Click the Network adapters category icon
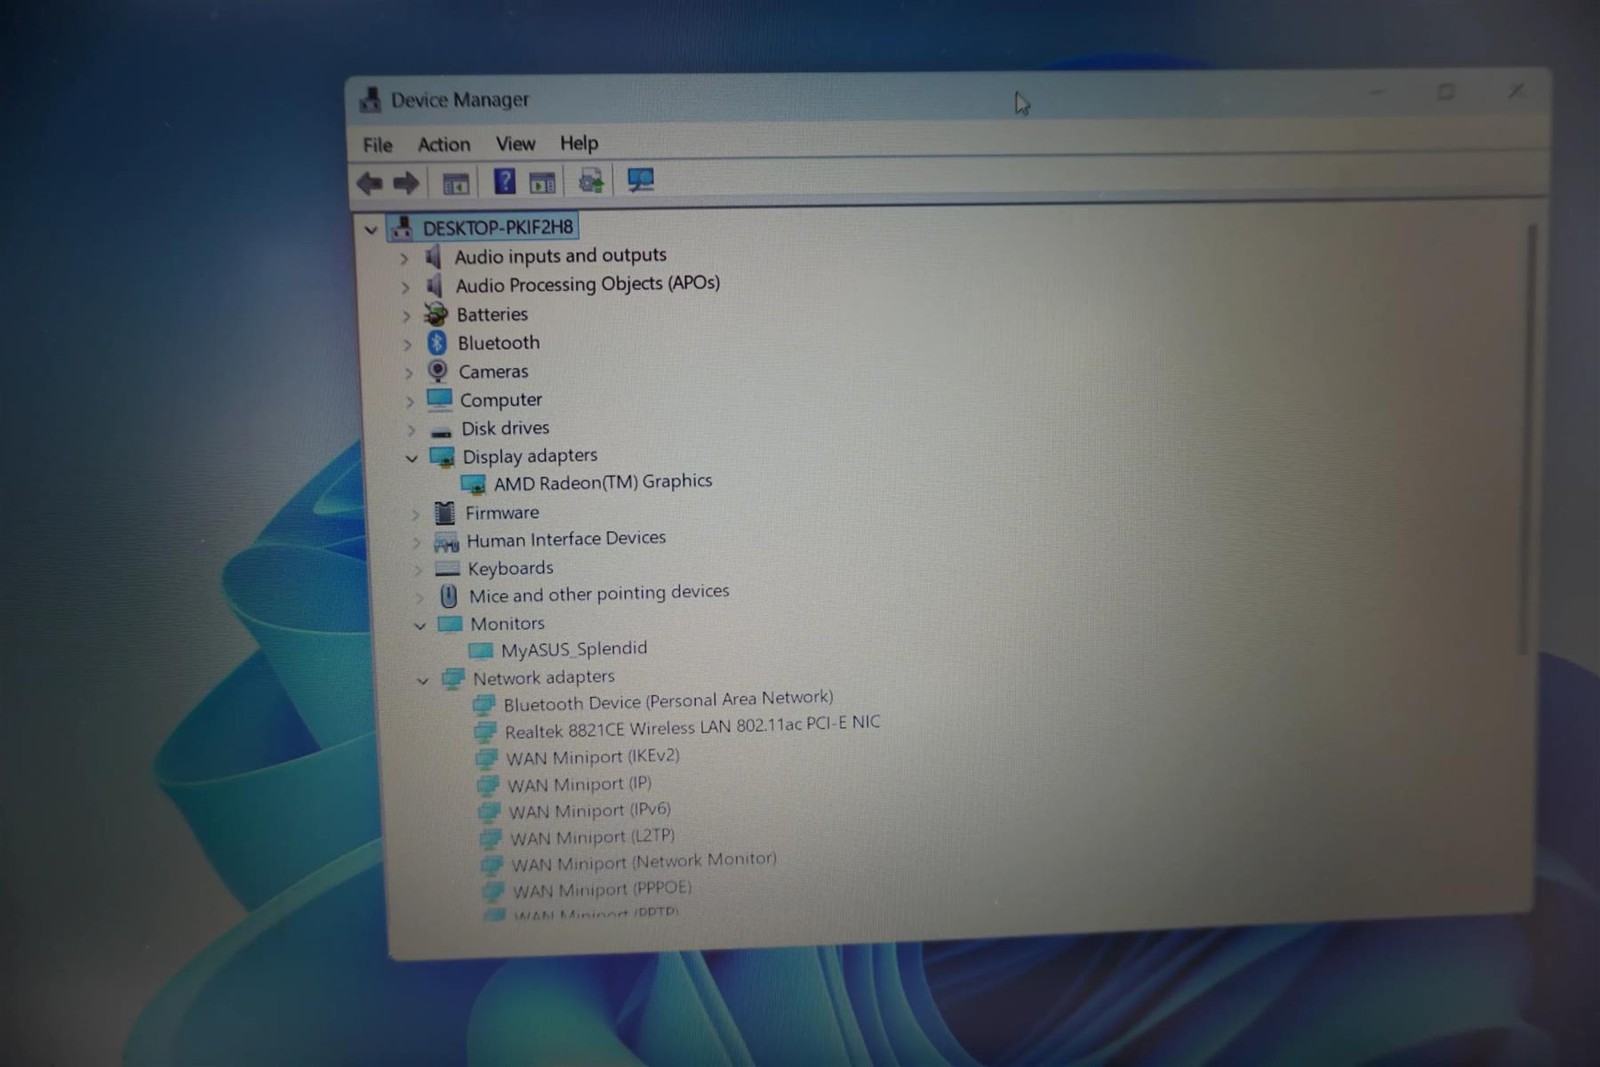1600x1067 pixels. tap(453, 679)
